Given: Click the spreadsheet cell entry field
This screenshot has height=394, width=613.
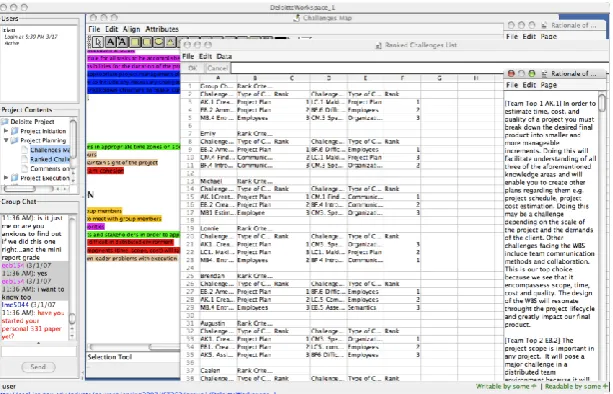Looking at the screenshot, I should coord(367,68).
